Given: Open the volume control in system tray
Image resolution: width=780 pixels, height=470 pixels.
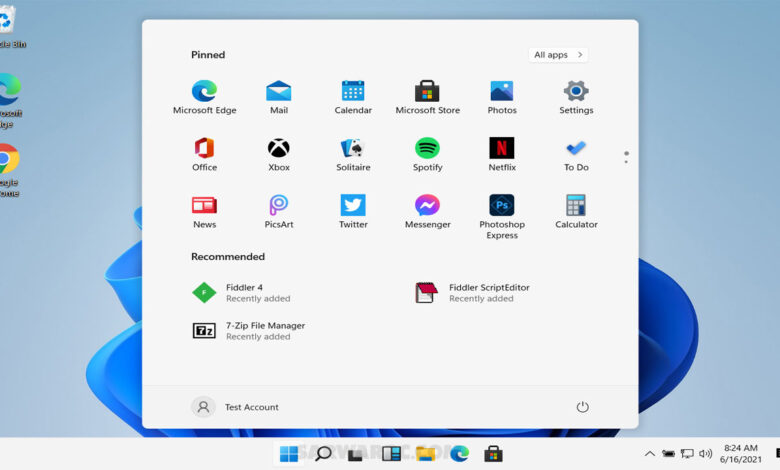Looking at the screenshot, I should click(x=705, y=454).
